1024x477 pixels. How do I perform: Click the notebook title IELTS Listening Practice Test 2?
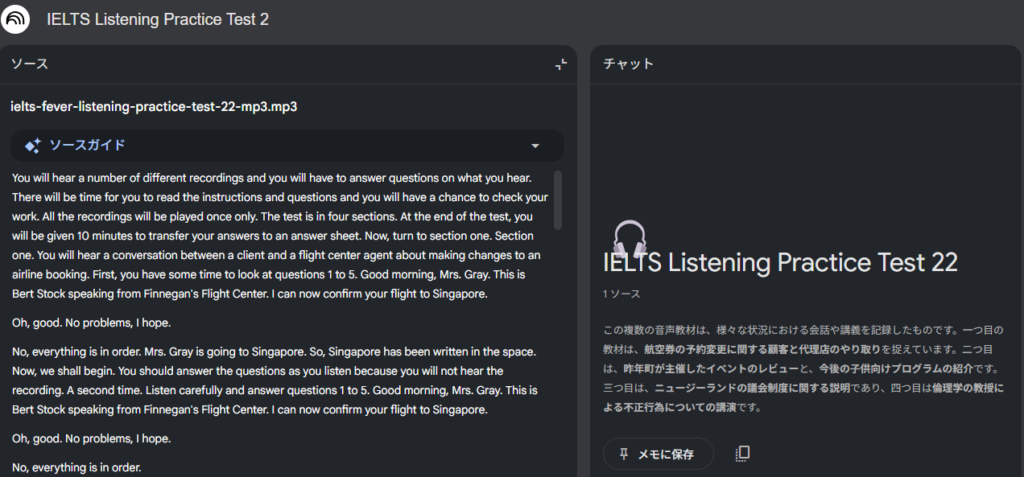(157, 20)
